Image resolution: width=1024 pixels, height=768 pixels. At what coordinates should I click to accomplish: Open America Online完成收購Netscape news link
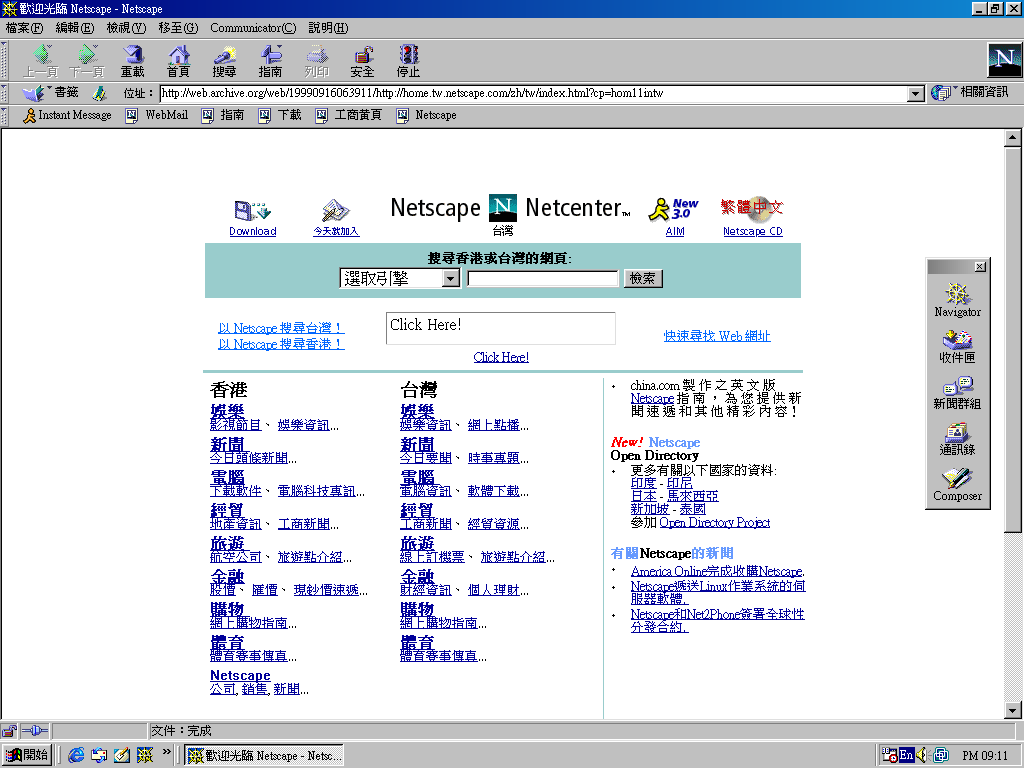click(x=717, y=571)
